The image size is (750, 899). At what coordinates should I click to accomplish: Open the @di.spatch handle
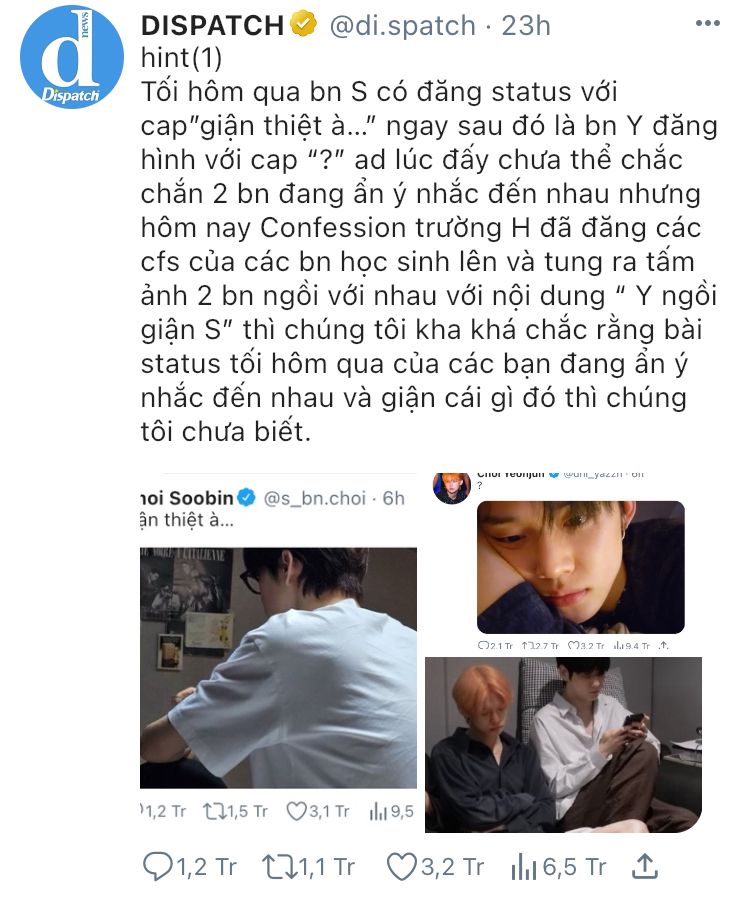point(403,26)
